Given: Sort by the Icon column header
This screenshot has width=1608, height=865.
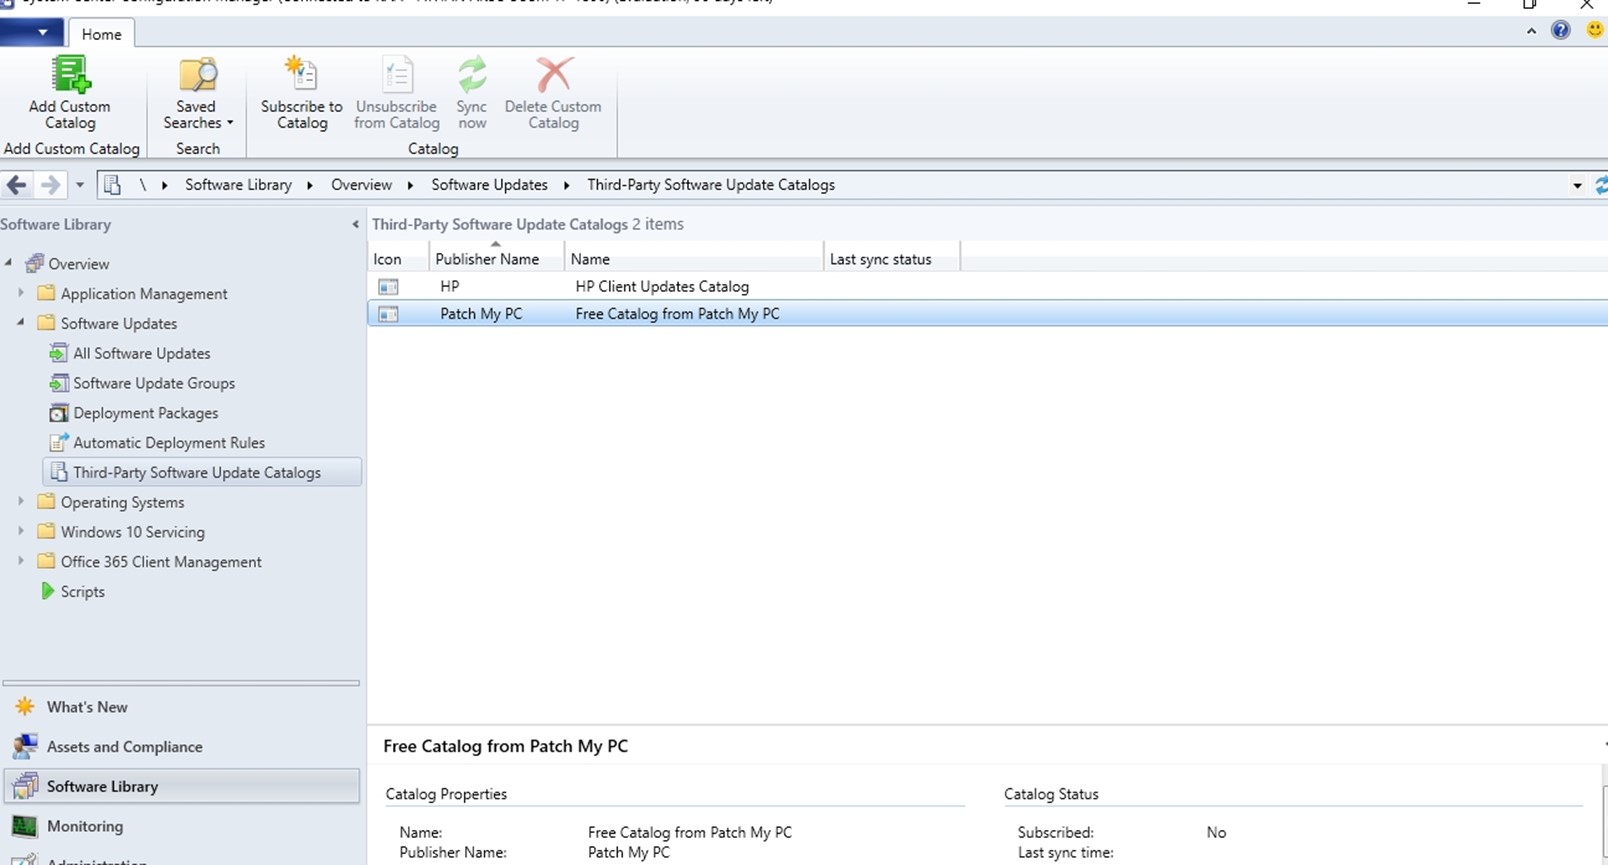Looking at the screenshot, I should tap(398, 259).
